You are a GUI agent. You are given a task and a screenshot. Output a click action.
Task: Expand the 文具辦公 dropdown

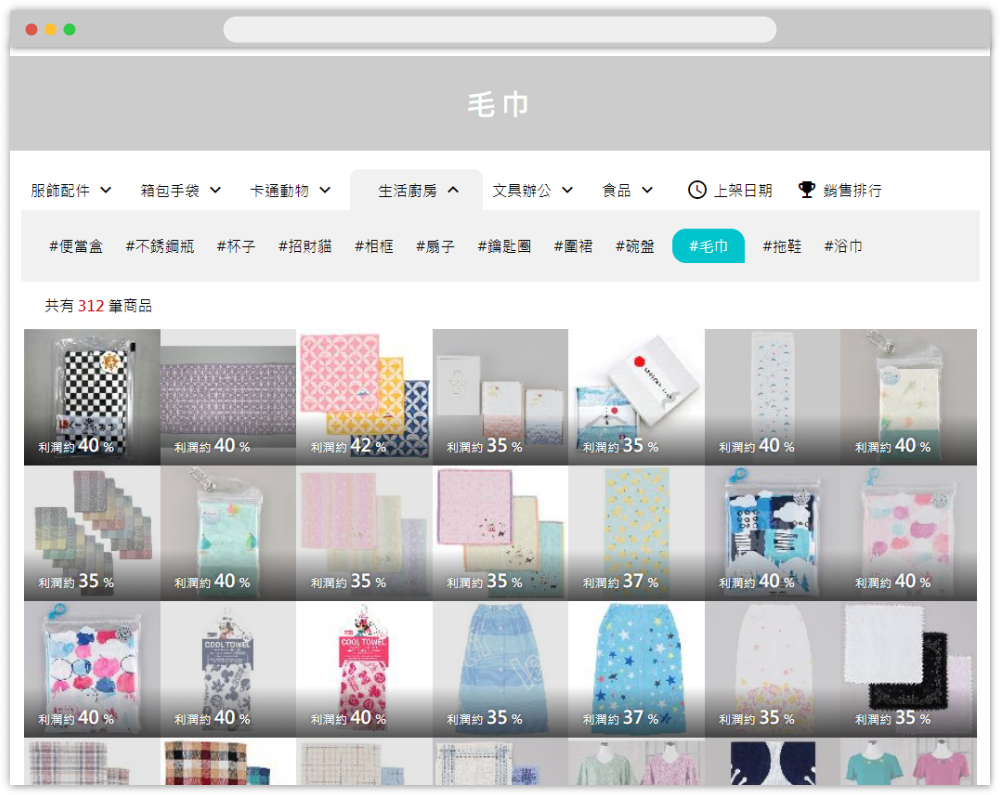point(533,190)
